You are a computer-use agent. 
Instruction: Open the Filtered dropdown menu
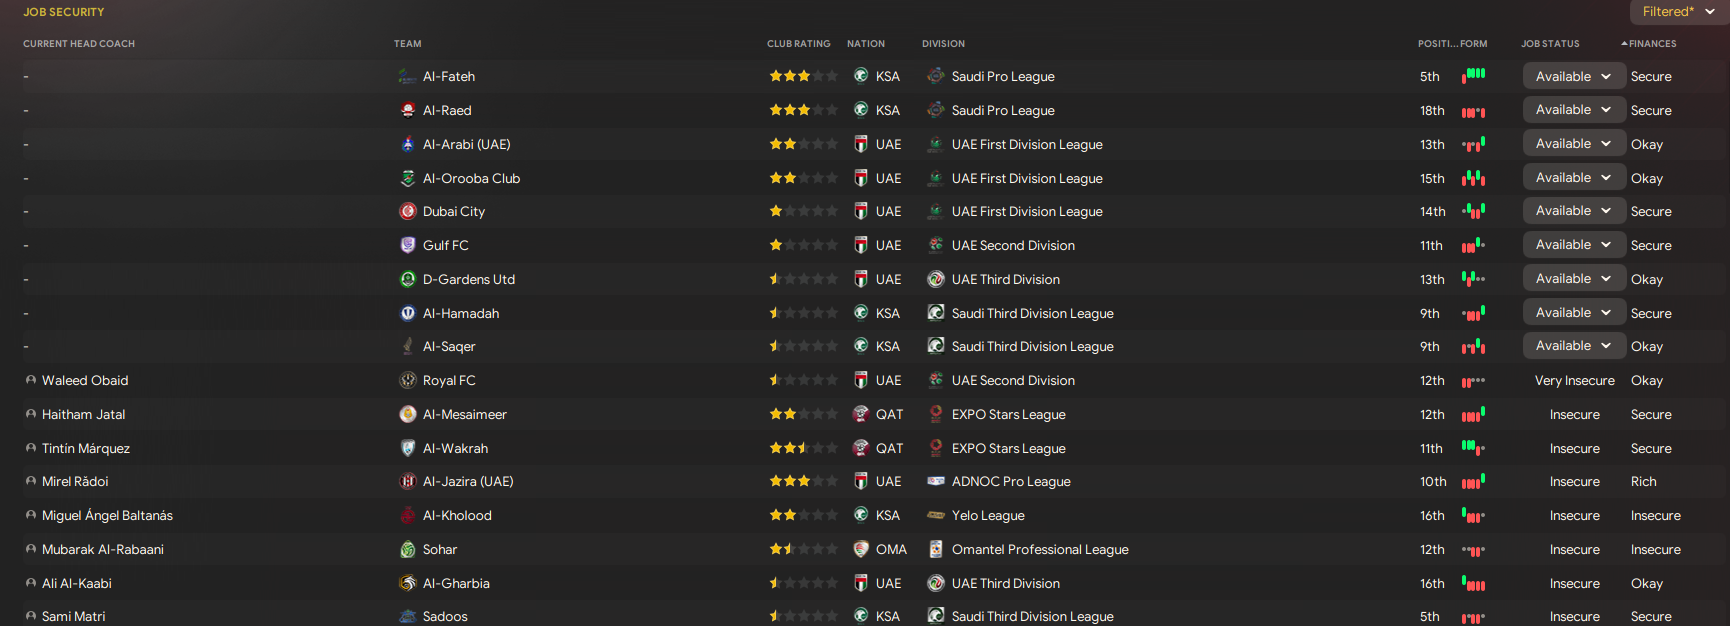click(x=1679, y=12)
